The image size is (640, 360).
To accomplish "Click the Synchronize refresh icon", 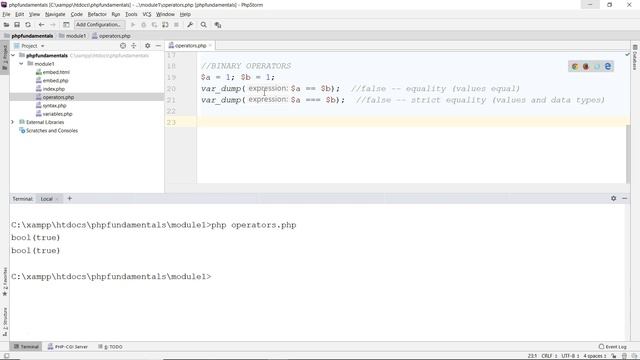I will click(28, 25).
